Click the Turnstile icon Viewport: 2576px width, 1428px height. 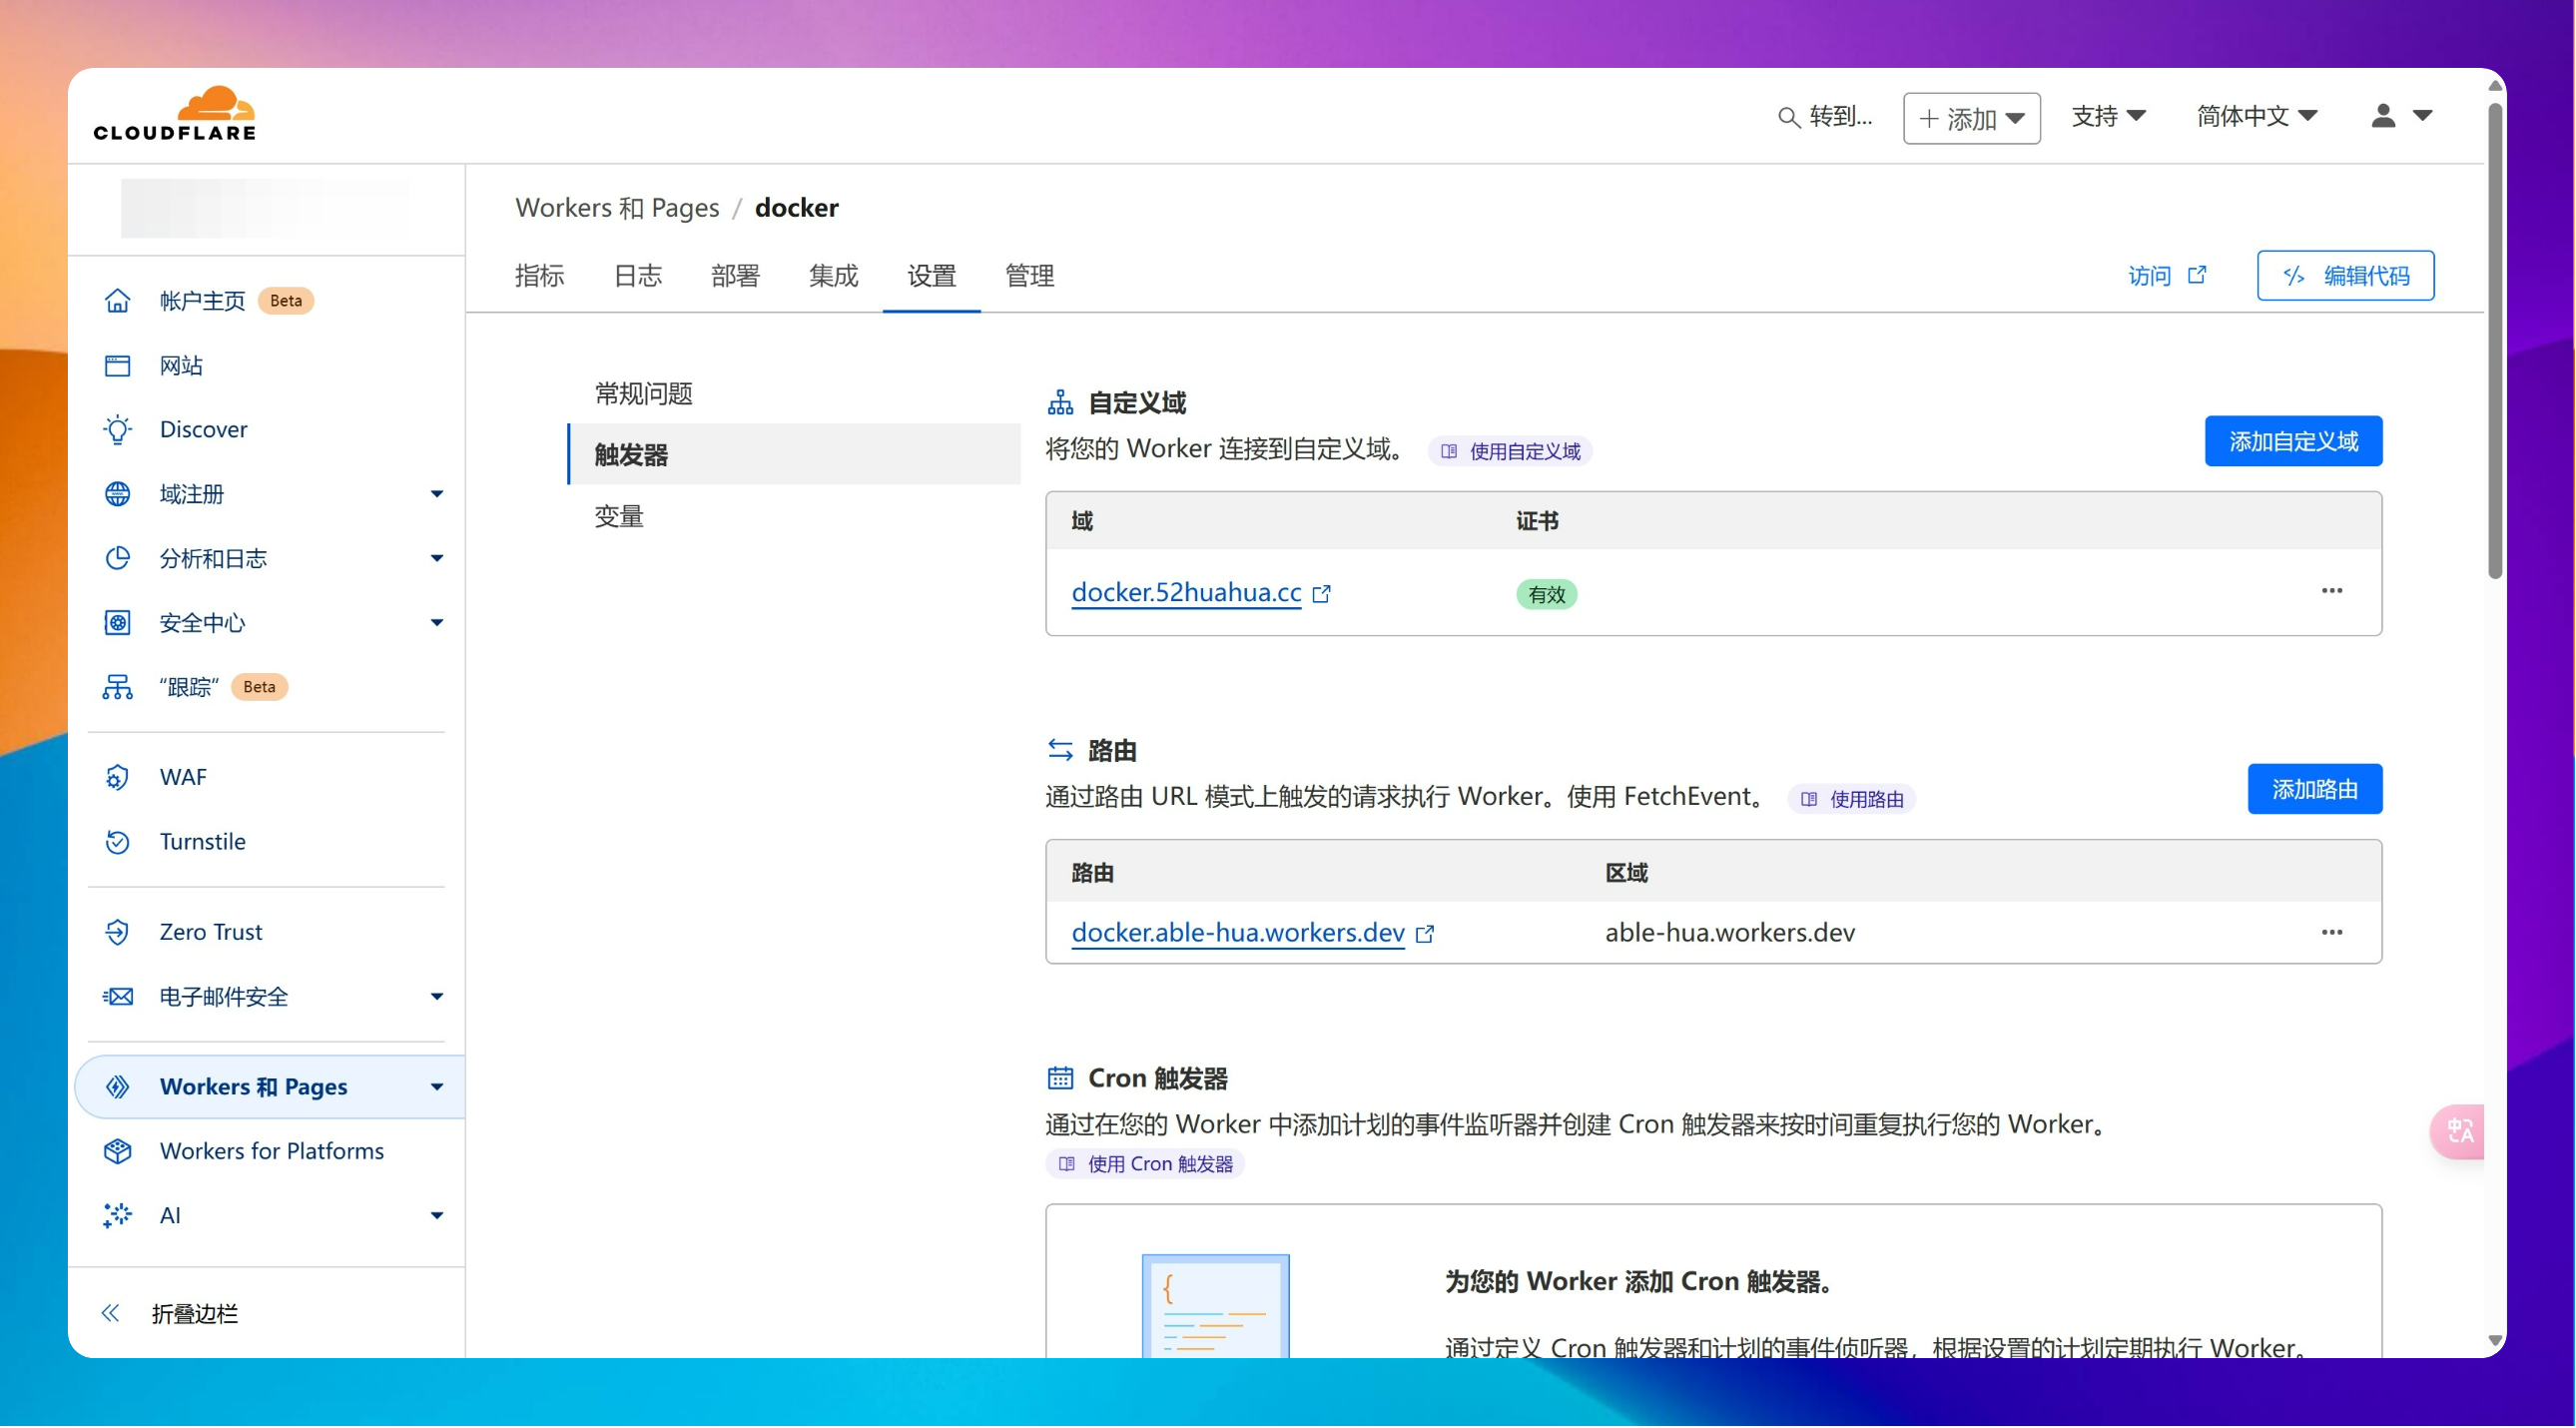(117, 842)
